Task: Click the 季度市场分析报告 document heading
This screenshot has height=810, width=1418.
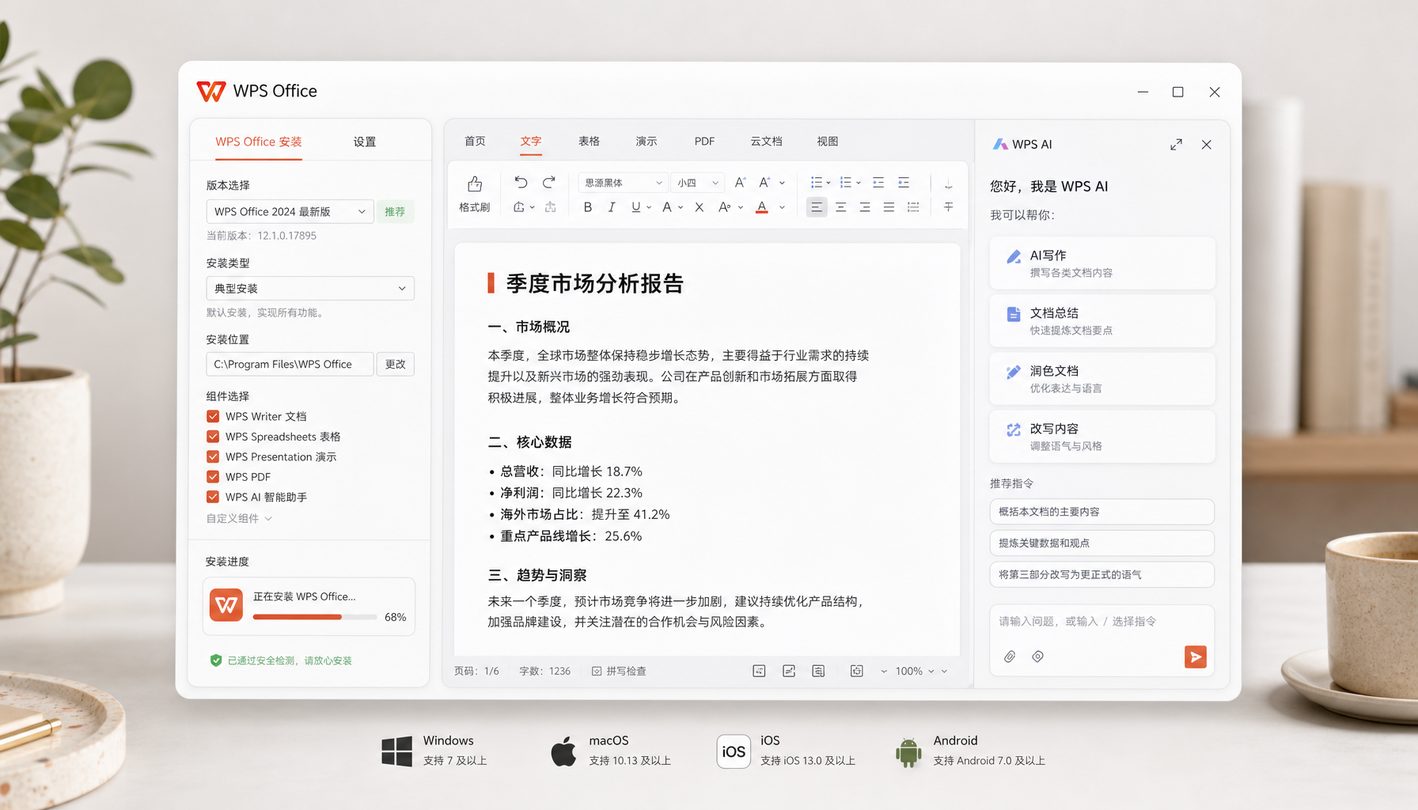Action: click(x=595, y=283)
